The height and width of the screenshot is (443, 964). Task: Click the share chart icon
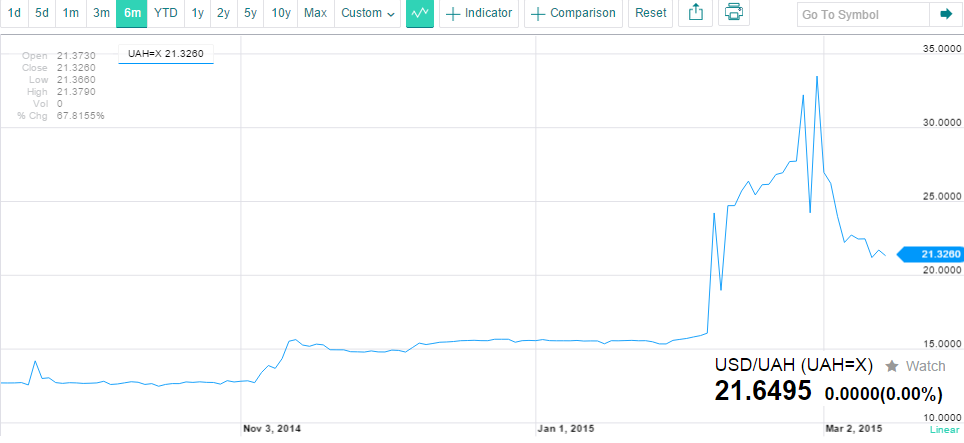695,14
